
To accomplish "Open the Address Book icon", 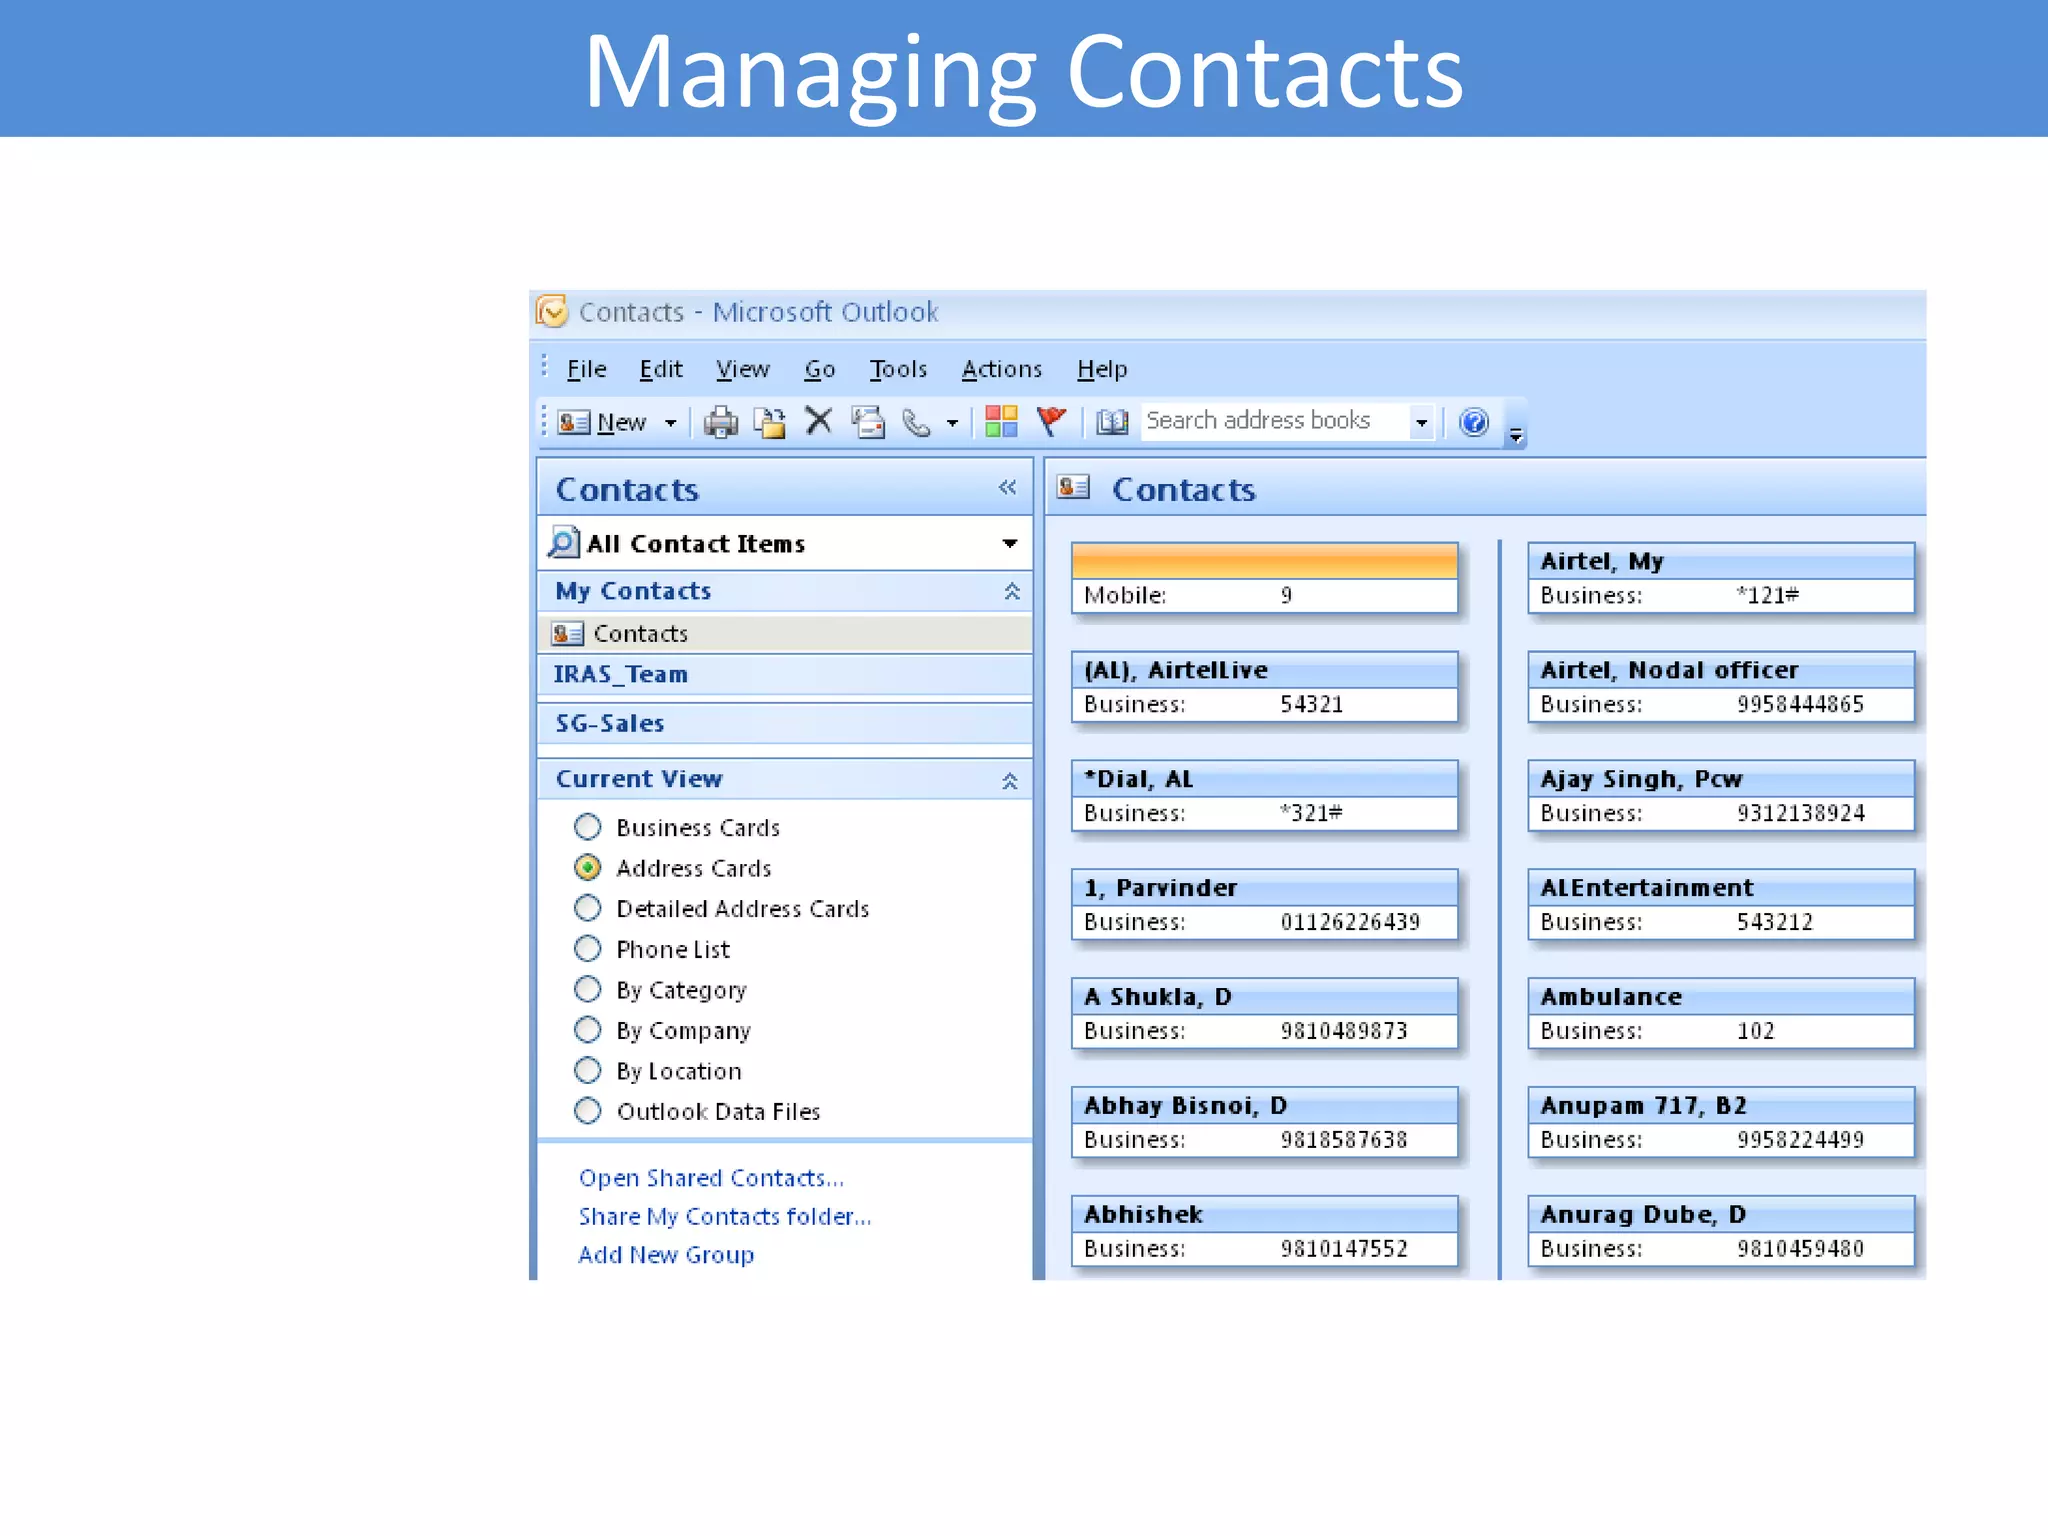I will click(x=1112, y=422).
